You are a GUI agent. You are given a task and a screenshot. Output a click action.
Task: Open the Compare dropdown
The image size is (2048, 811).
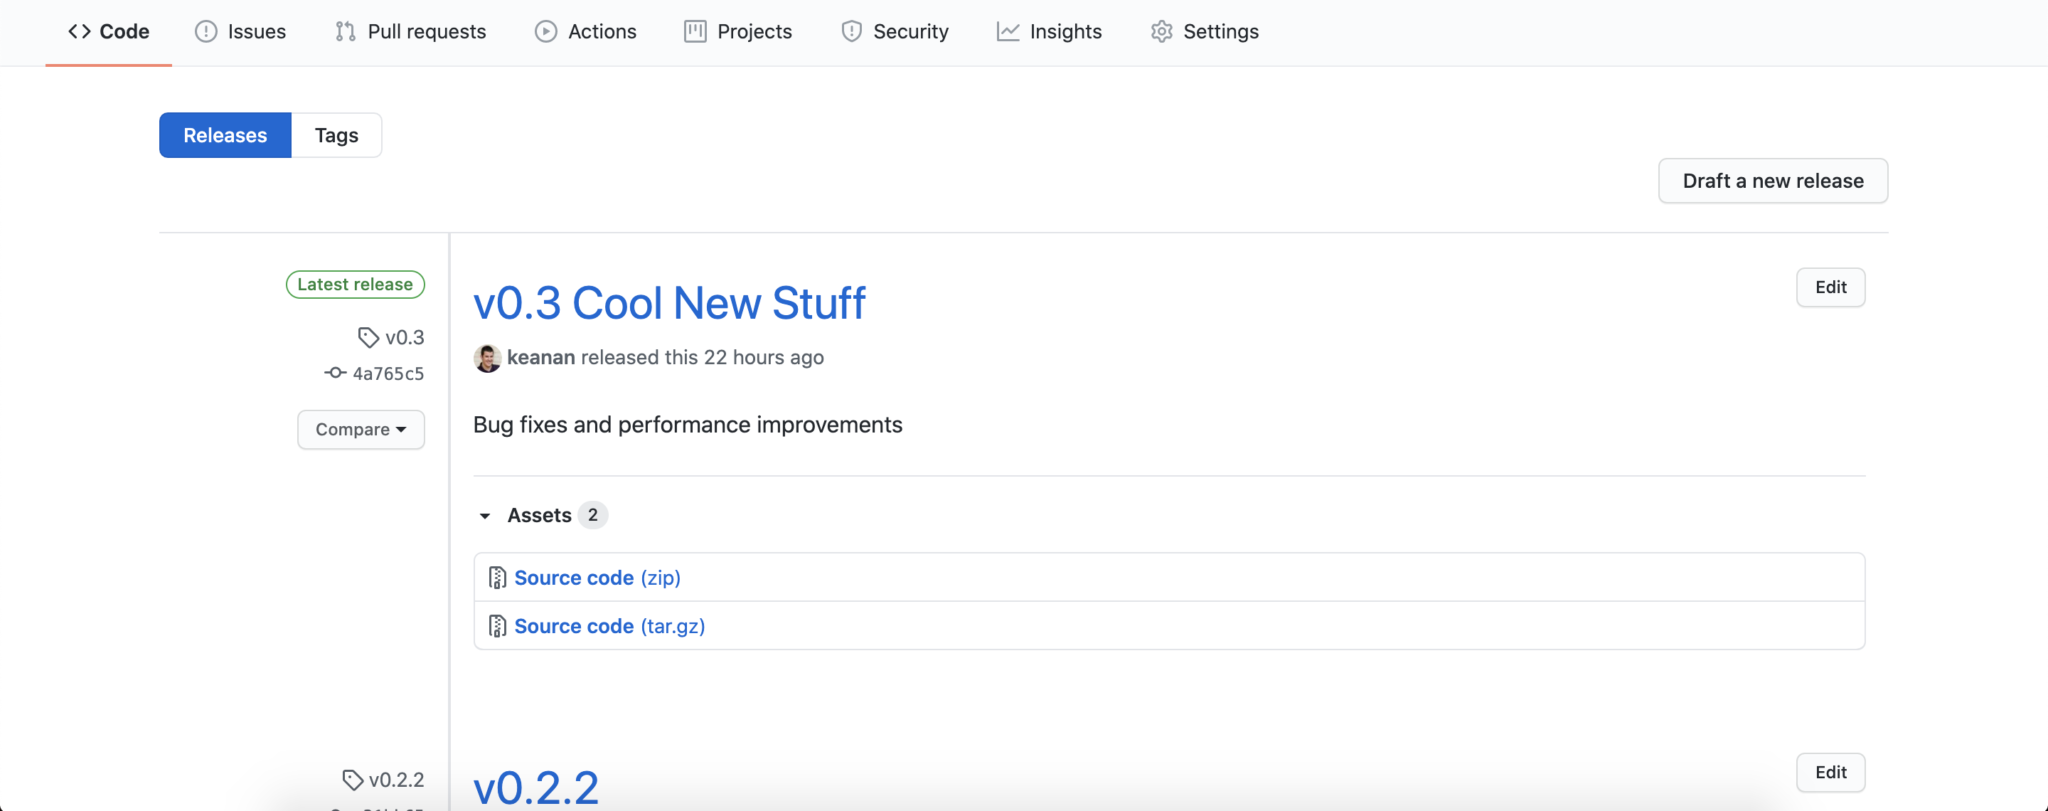[x=361, y=430]
